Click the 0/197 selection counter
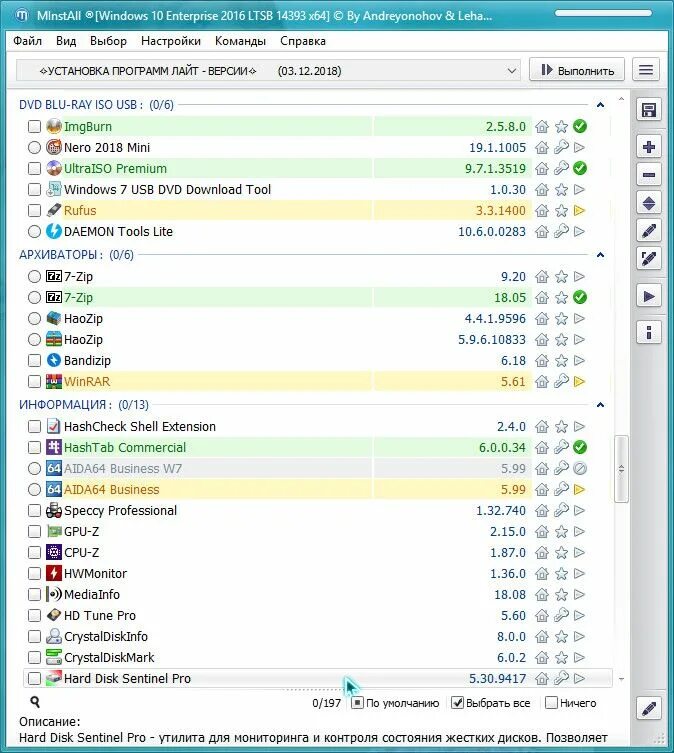This screenshot has height=753, width=674. (327, 703)
